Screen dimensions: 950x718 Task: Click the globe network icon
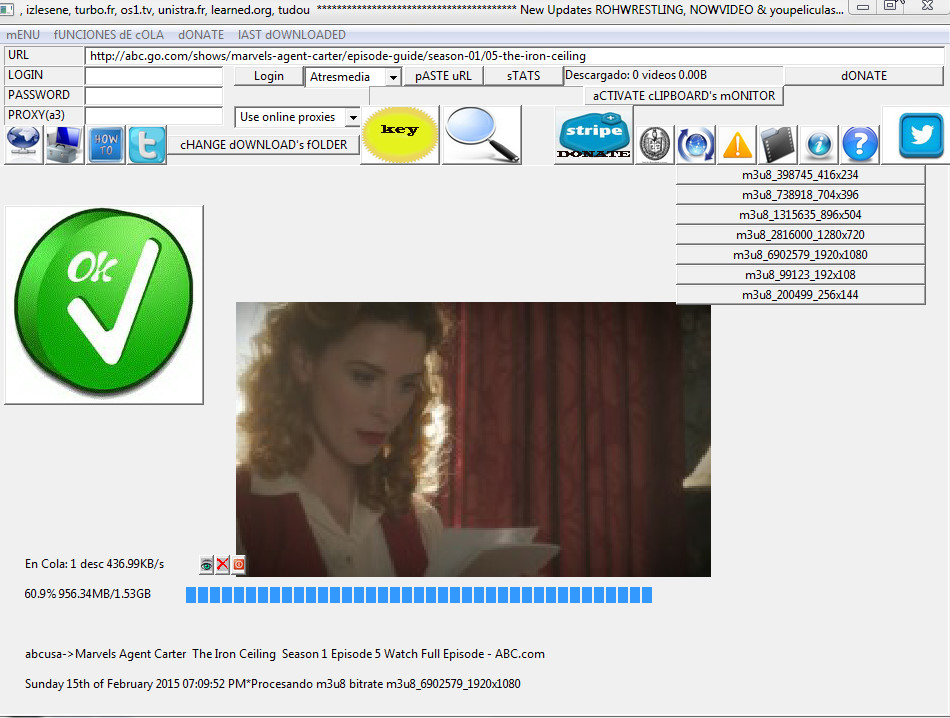coord(24,145)
